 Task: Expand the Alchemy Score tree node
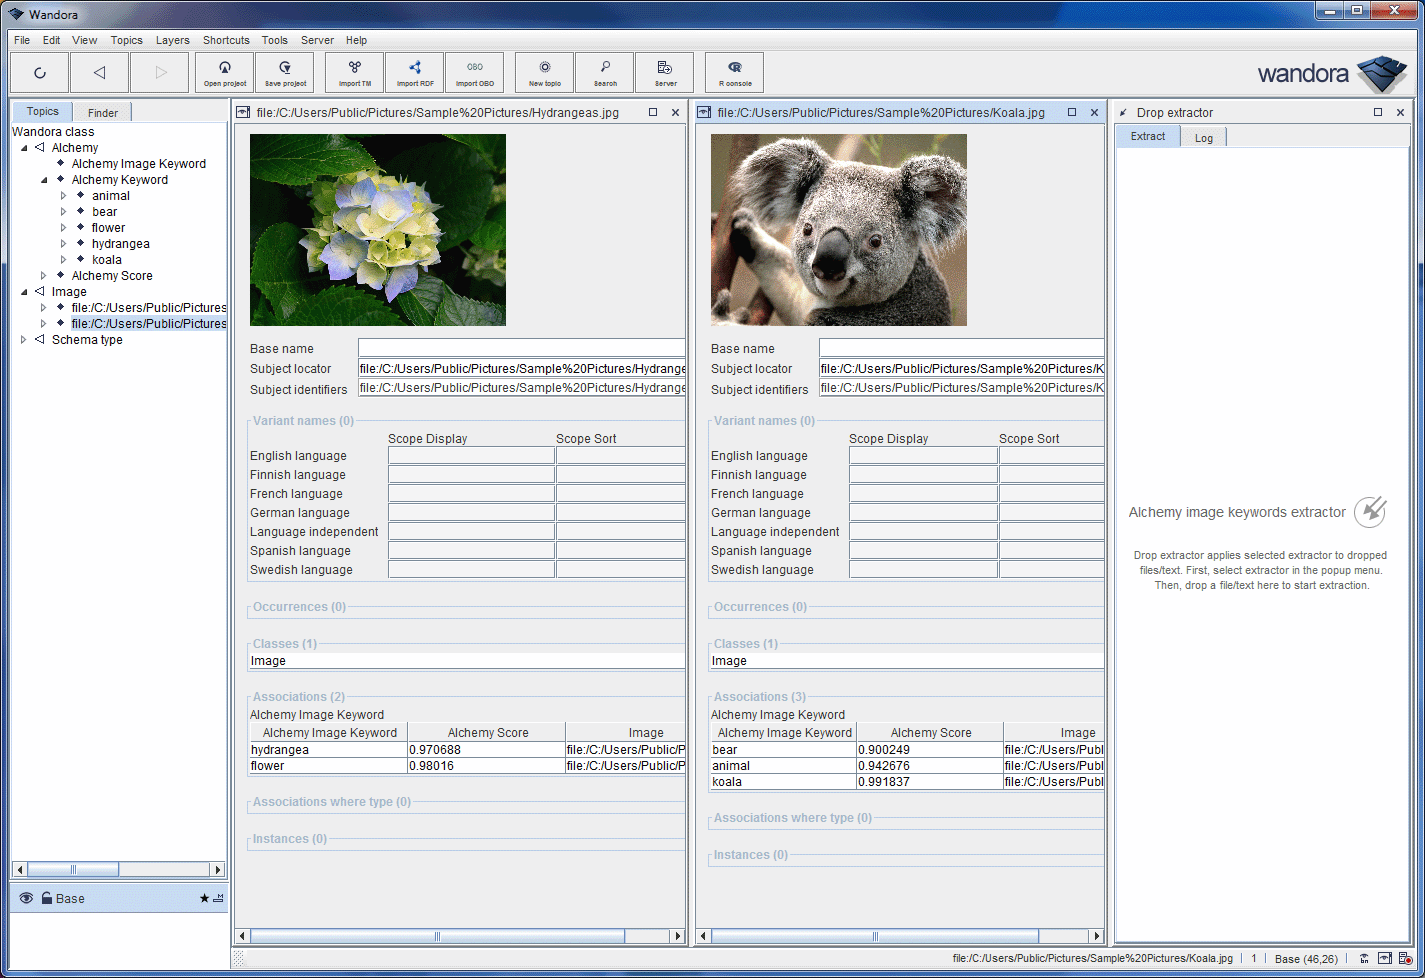coord(44,276)
